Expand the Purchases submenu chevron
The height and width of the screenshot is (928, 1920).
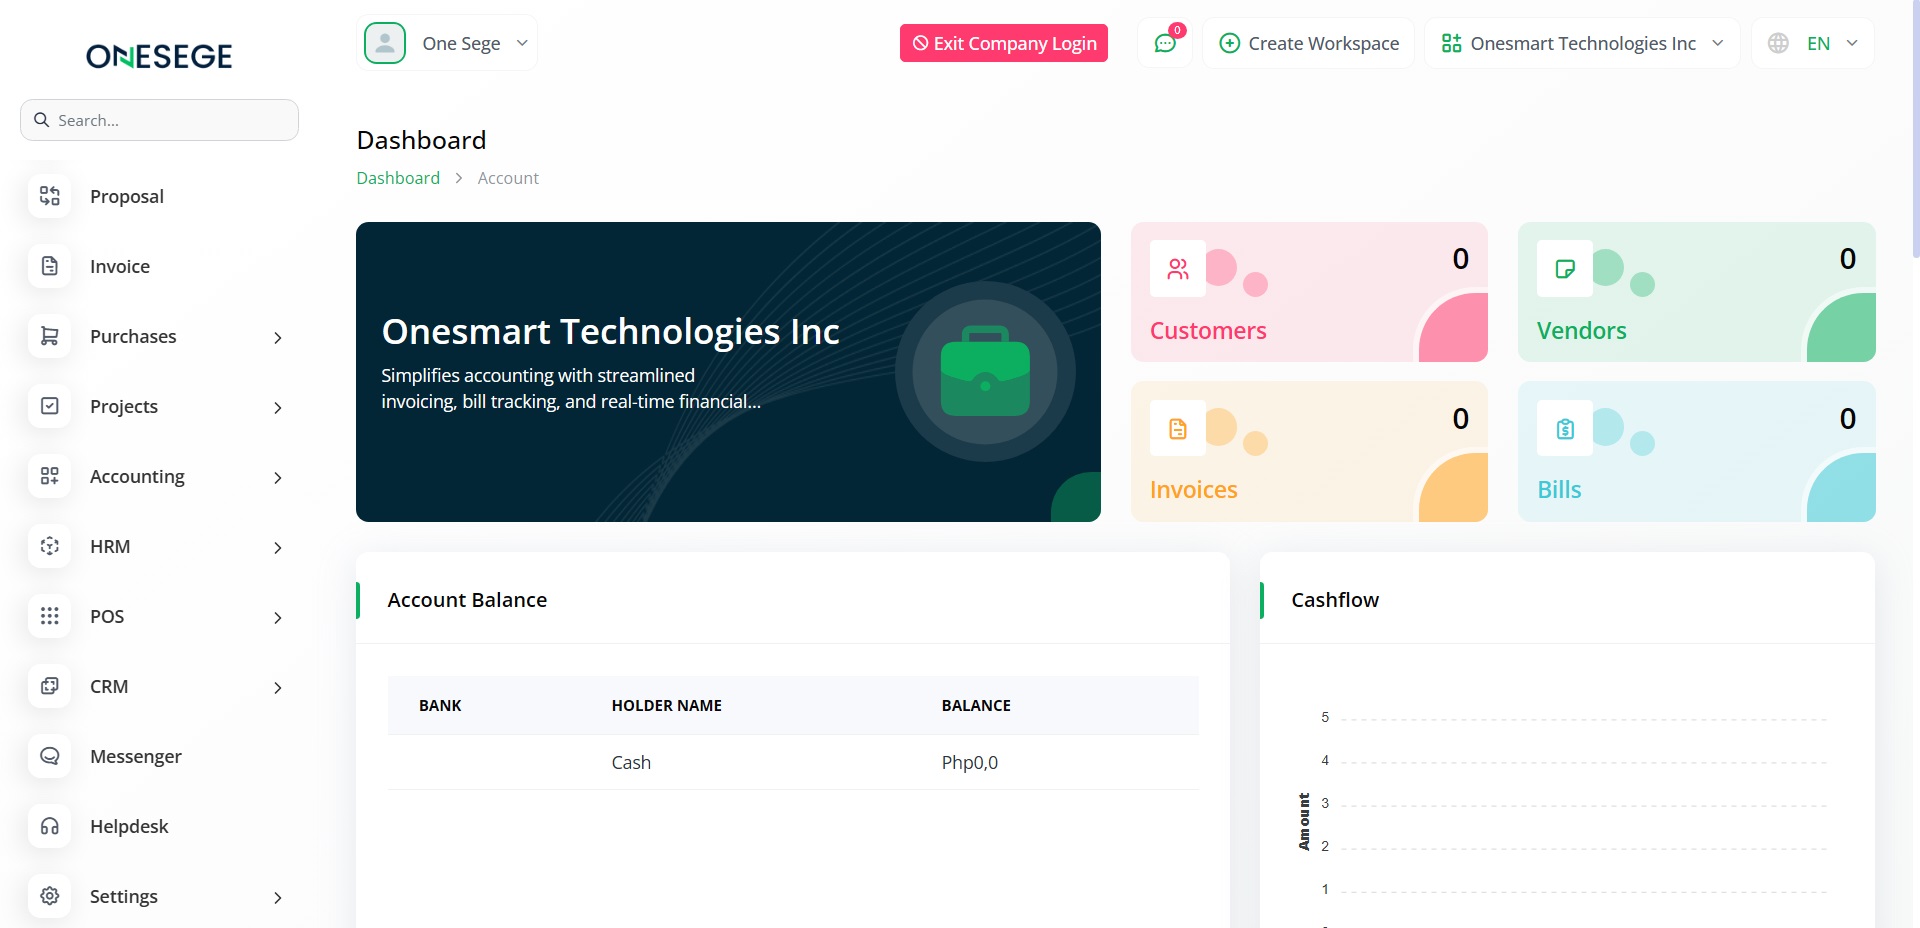click(x=278, y=338)
